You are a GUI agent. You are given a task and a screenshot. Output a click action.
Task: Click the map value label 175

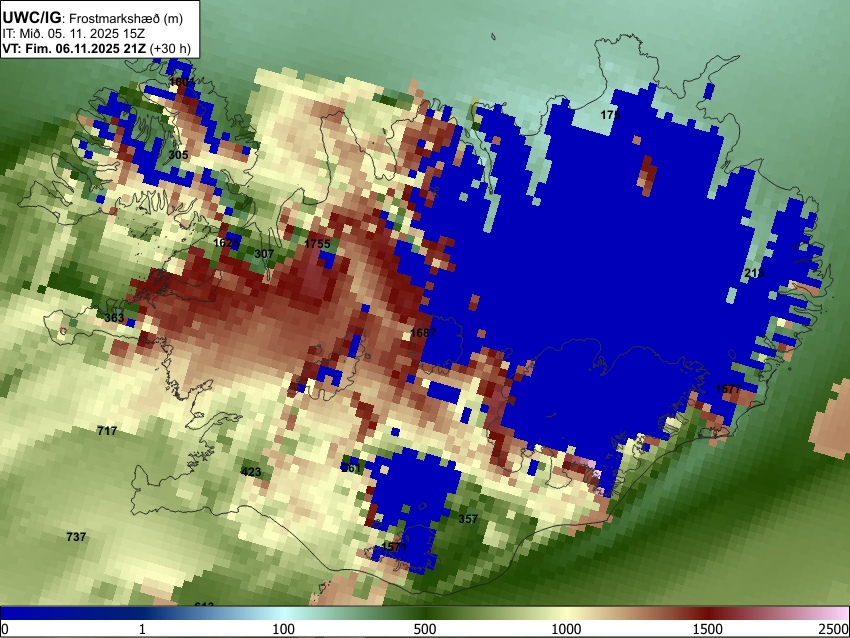[x=610, y=115]
